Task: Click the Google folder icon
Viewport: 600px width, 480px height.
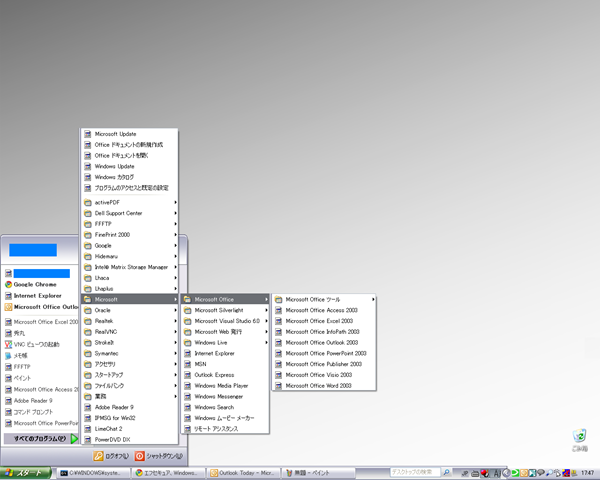Action: click(x=88, y=245)
